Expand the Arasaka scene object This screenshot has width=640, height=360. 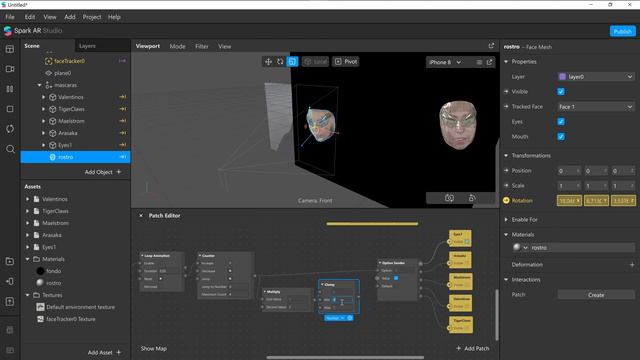[x=43, y=133]
